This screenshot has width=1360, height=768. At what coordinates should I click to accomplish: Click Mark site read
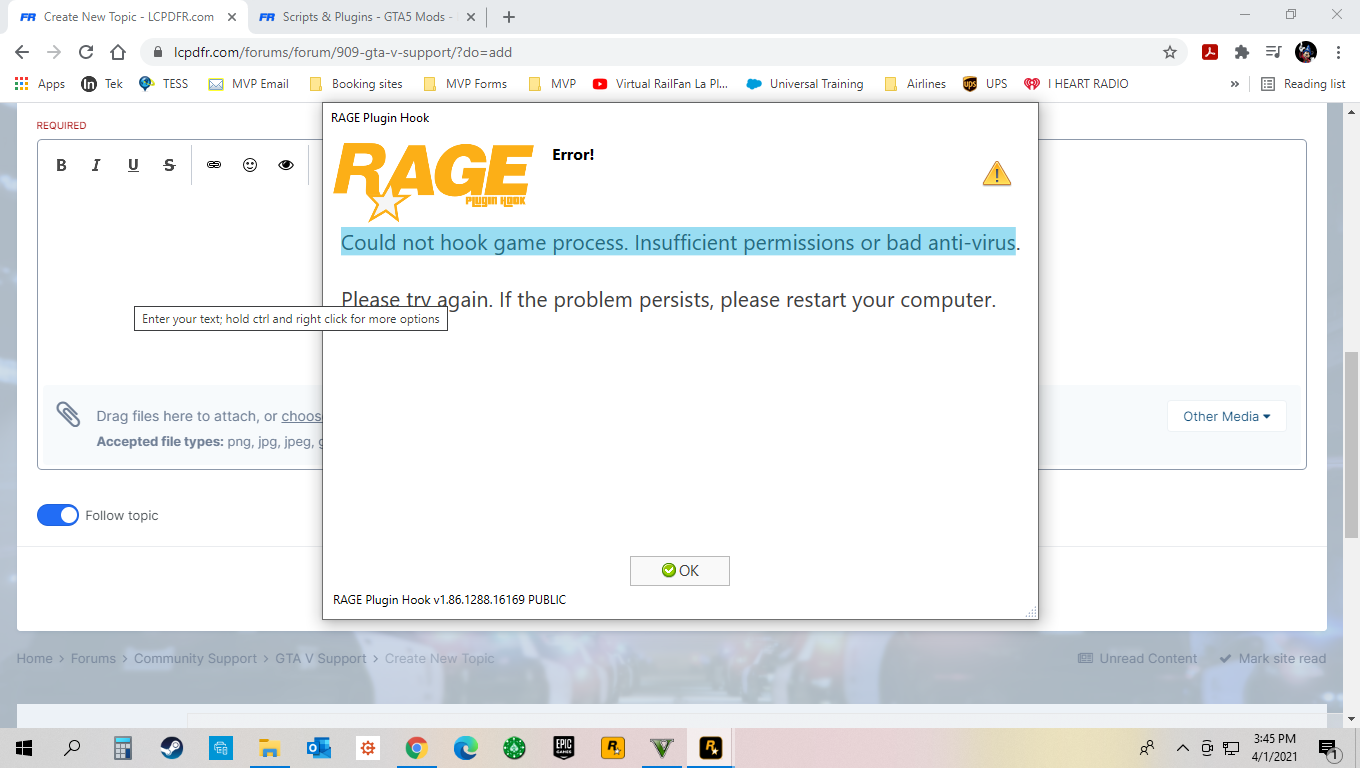point(1273,658)
